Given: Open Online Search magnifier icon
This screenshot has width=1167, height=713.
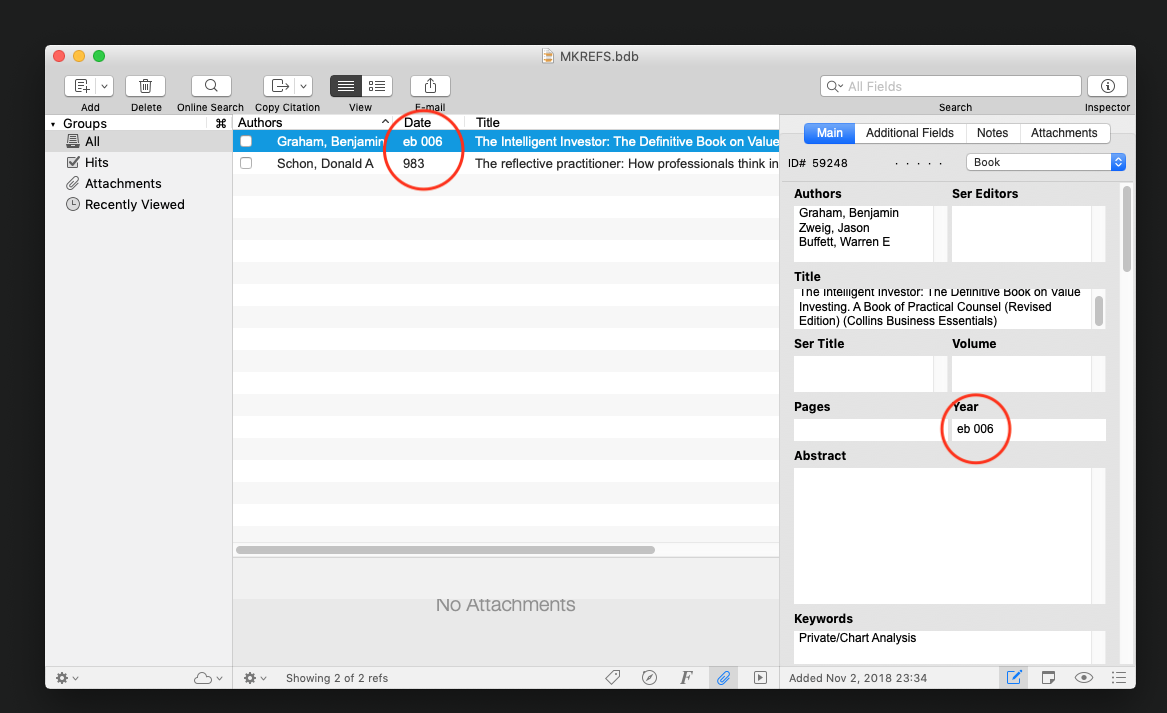Looking at the screenshot, I should pos(211,86).
